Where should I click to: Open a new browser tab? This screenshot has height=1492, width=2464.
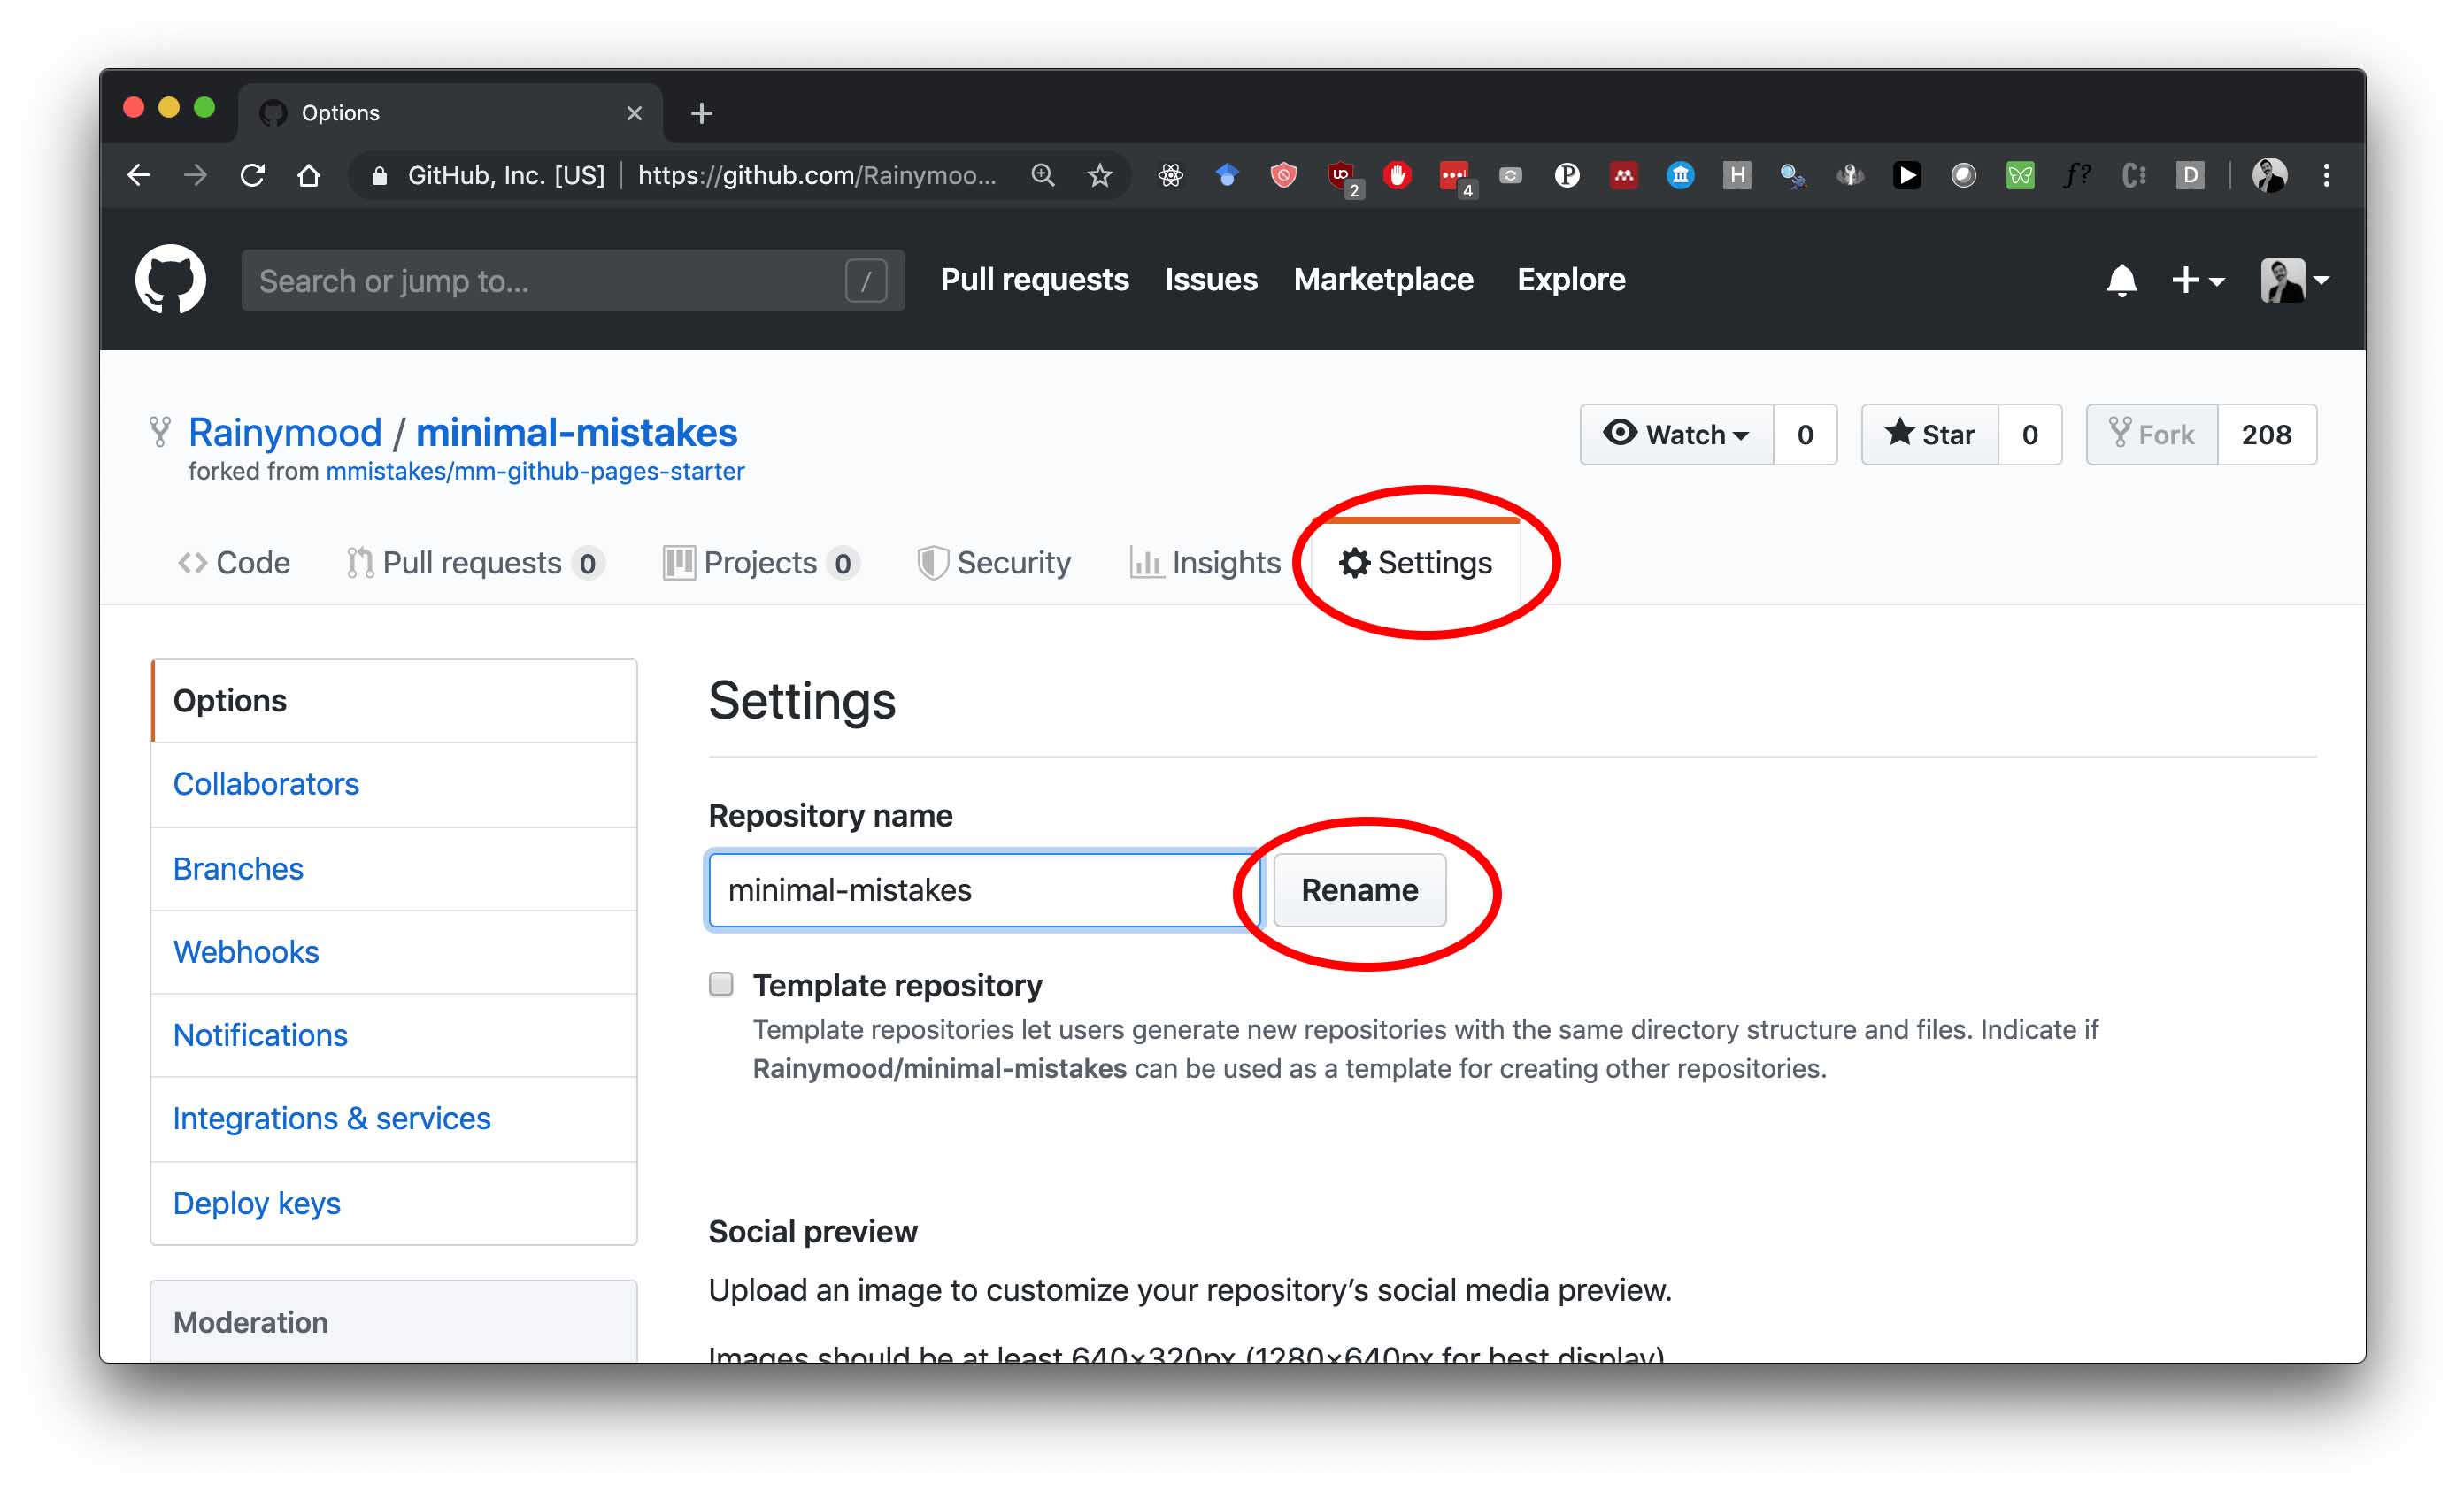click(x=702, y=113)
